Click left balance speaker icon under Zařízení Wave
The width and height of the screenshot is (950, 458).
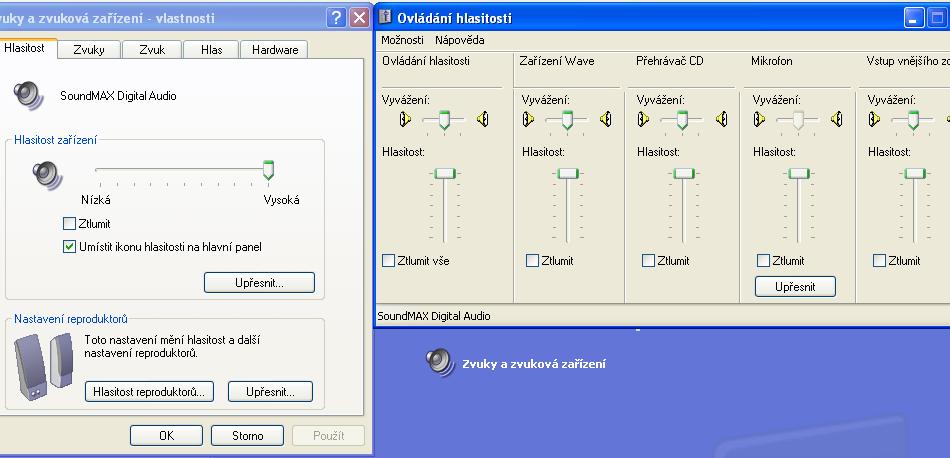click(x=528, y=119)
